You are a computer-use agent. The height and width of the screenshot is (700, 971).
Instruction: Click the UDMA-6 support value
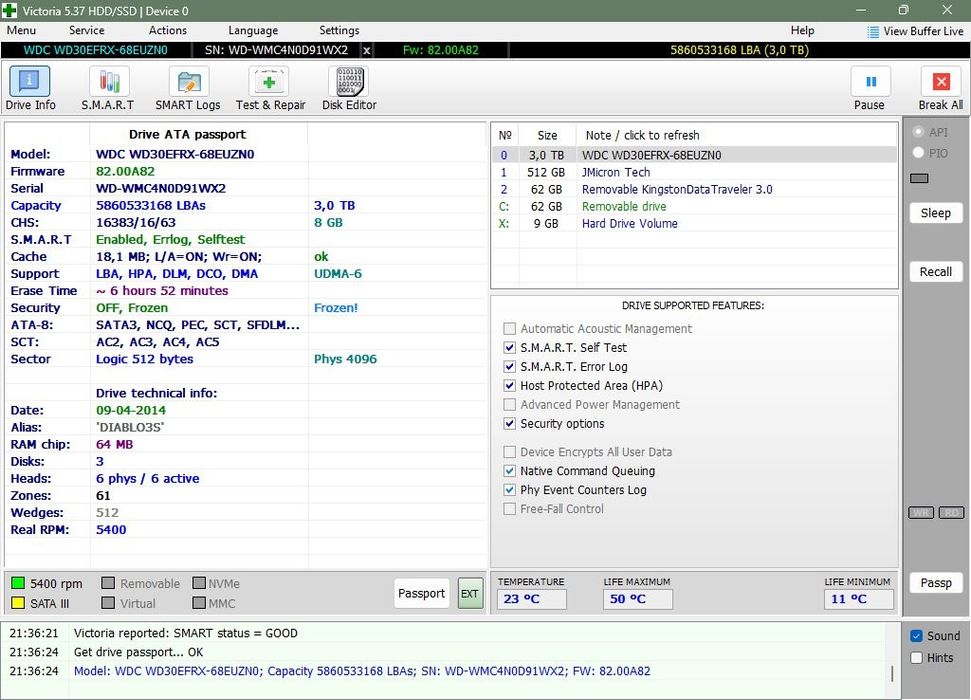coord(337,274)
